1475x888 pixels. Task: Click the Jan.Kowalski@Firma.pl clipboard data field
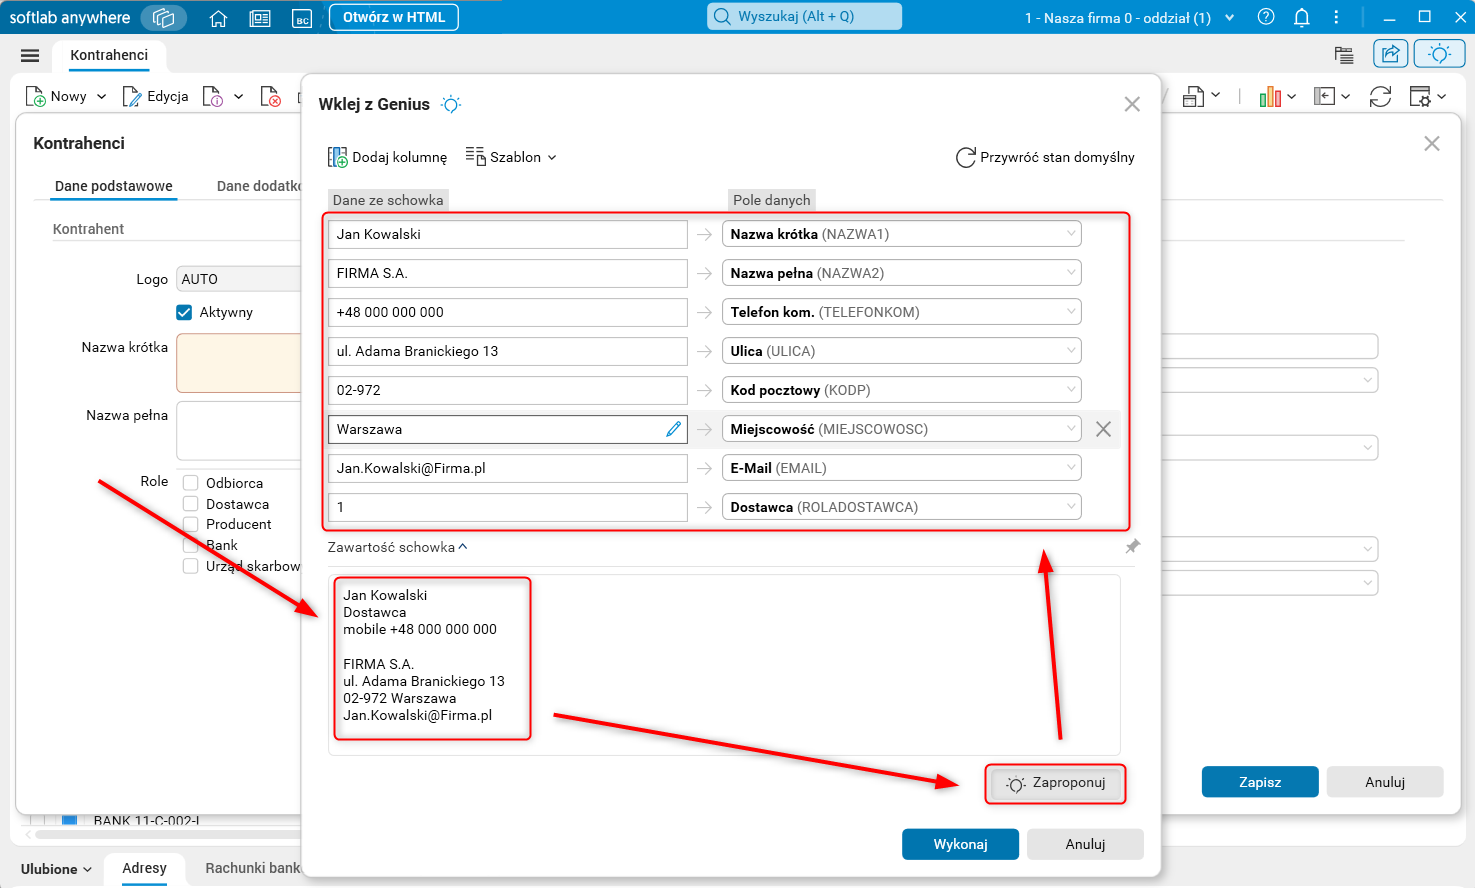click(508, 468)
